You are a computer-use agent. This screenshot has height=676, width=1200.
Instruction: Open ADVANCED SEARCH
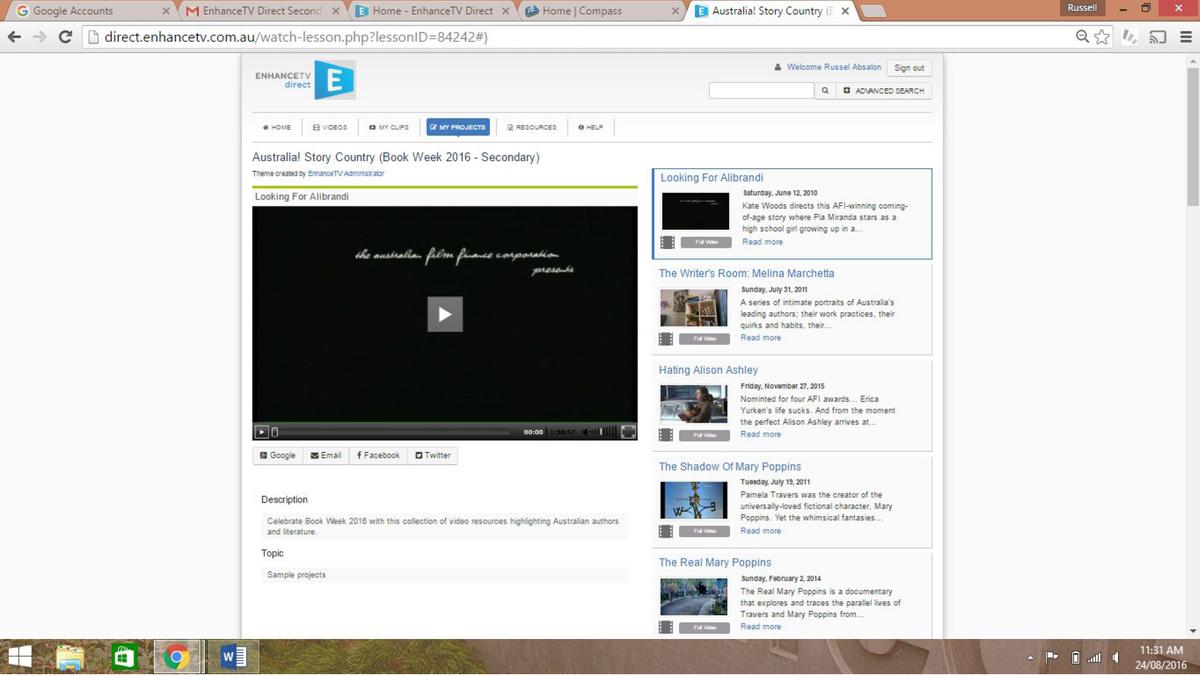click(x=885, y=90)
